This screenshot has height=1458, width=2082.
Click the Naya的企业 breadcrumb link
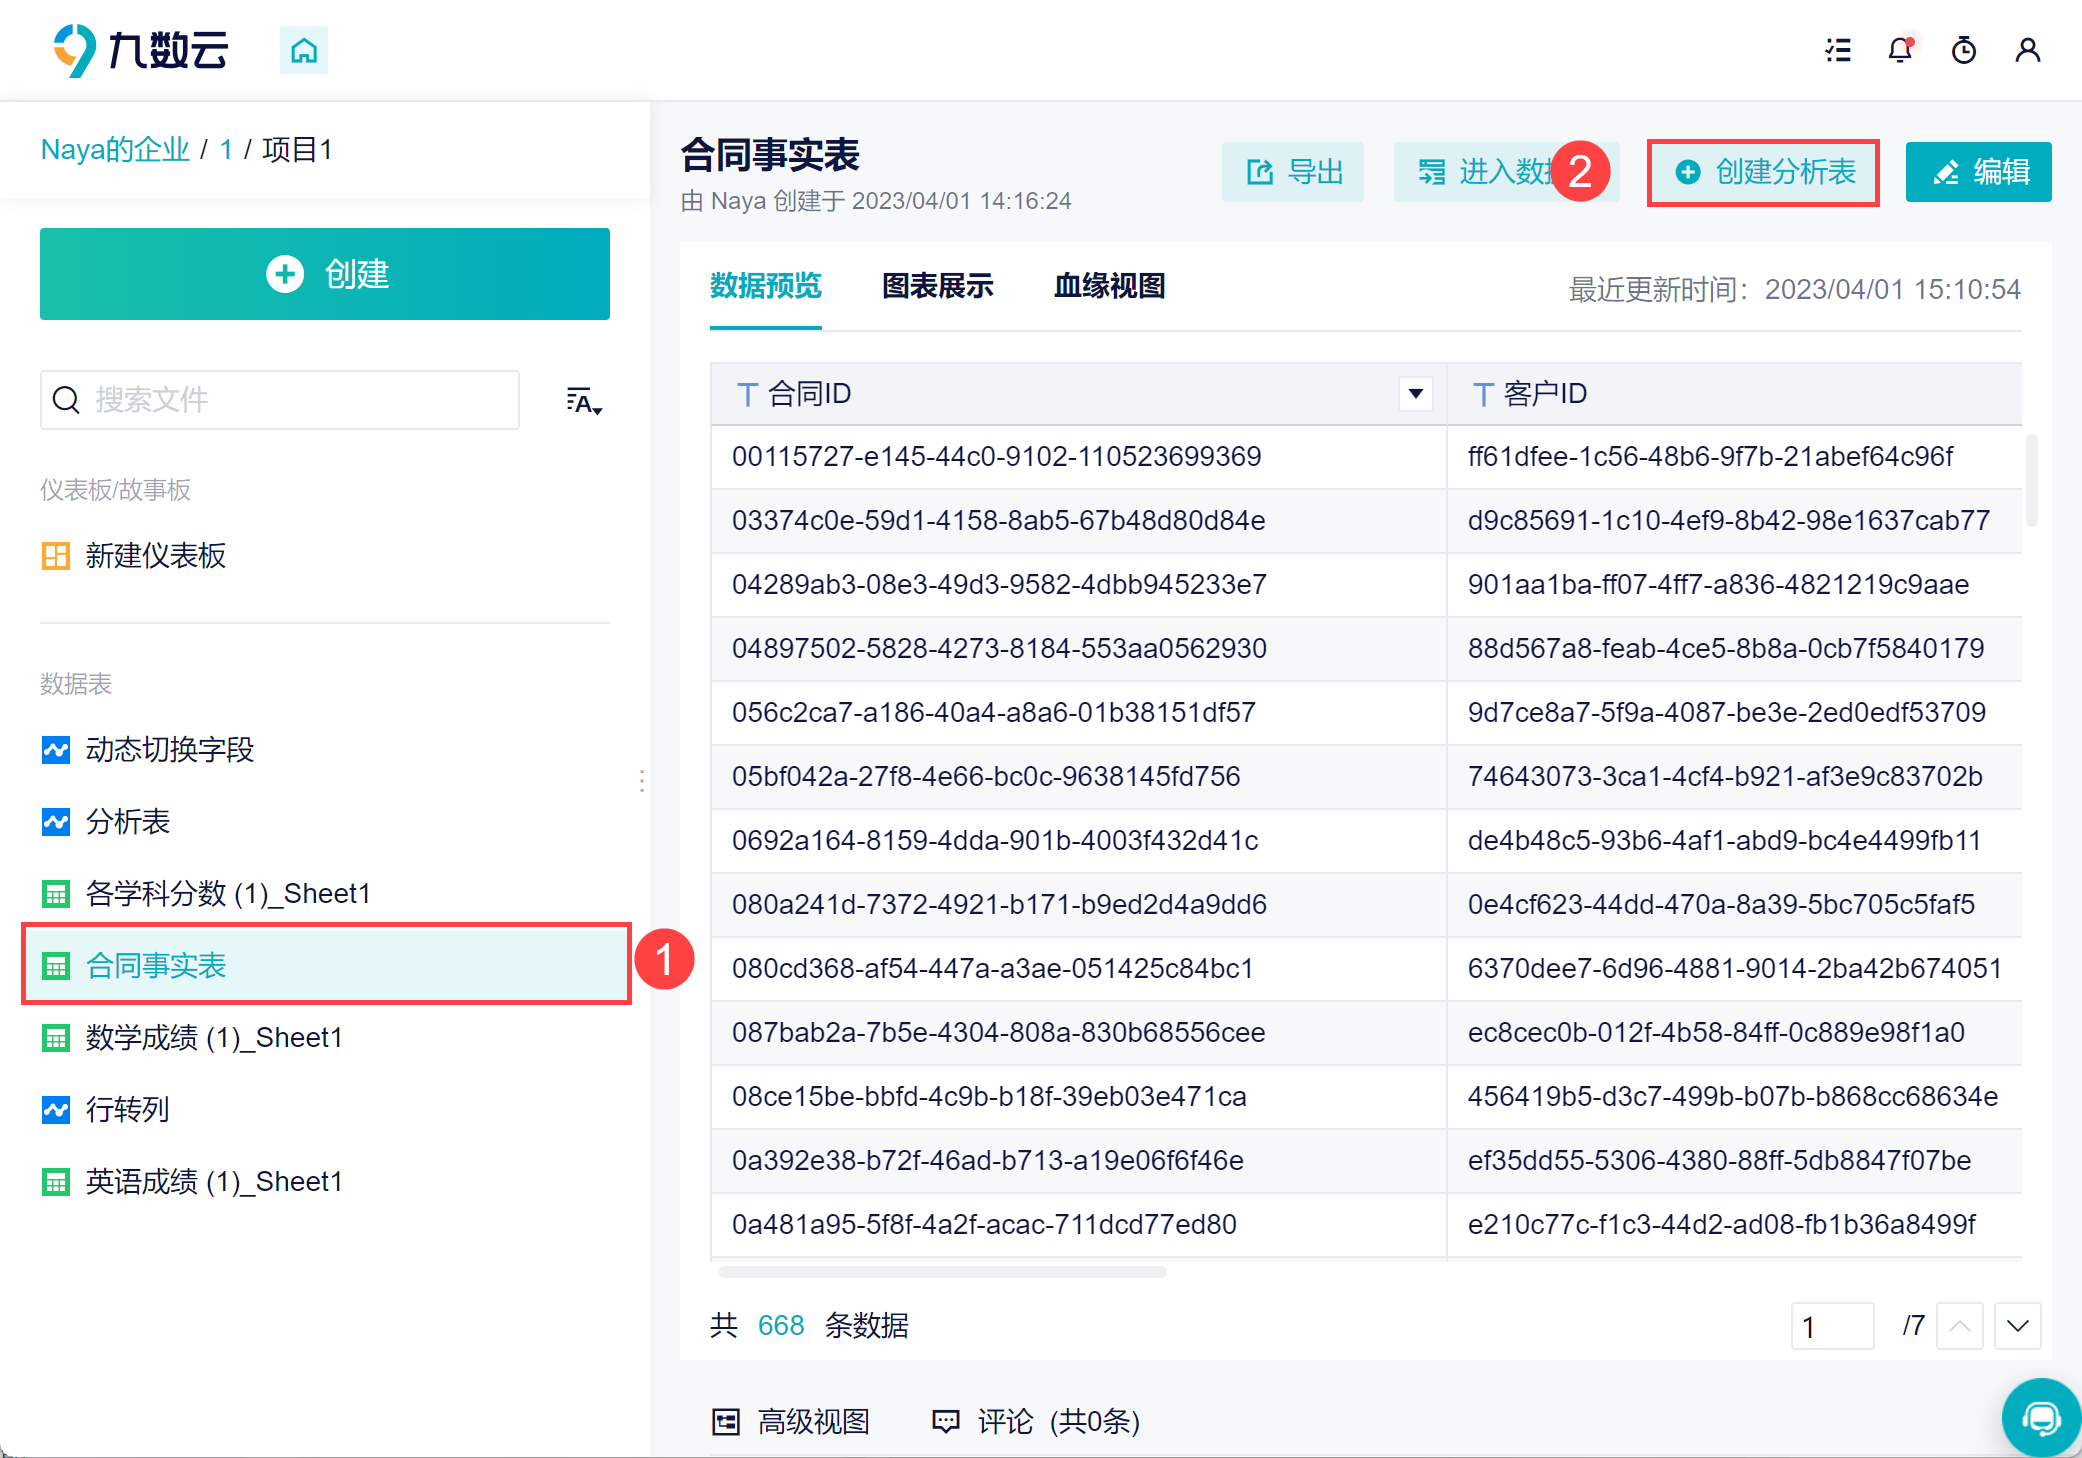(x=115, y=150)
